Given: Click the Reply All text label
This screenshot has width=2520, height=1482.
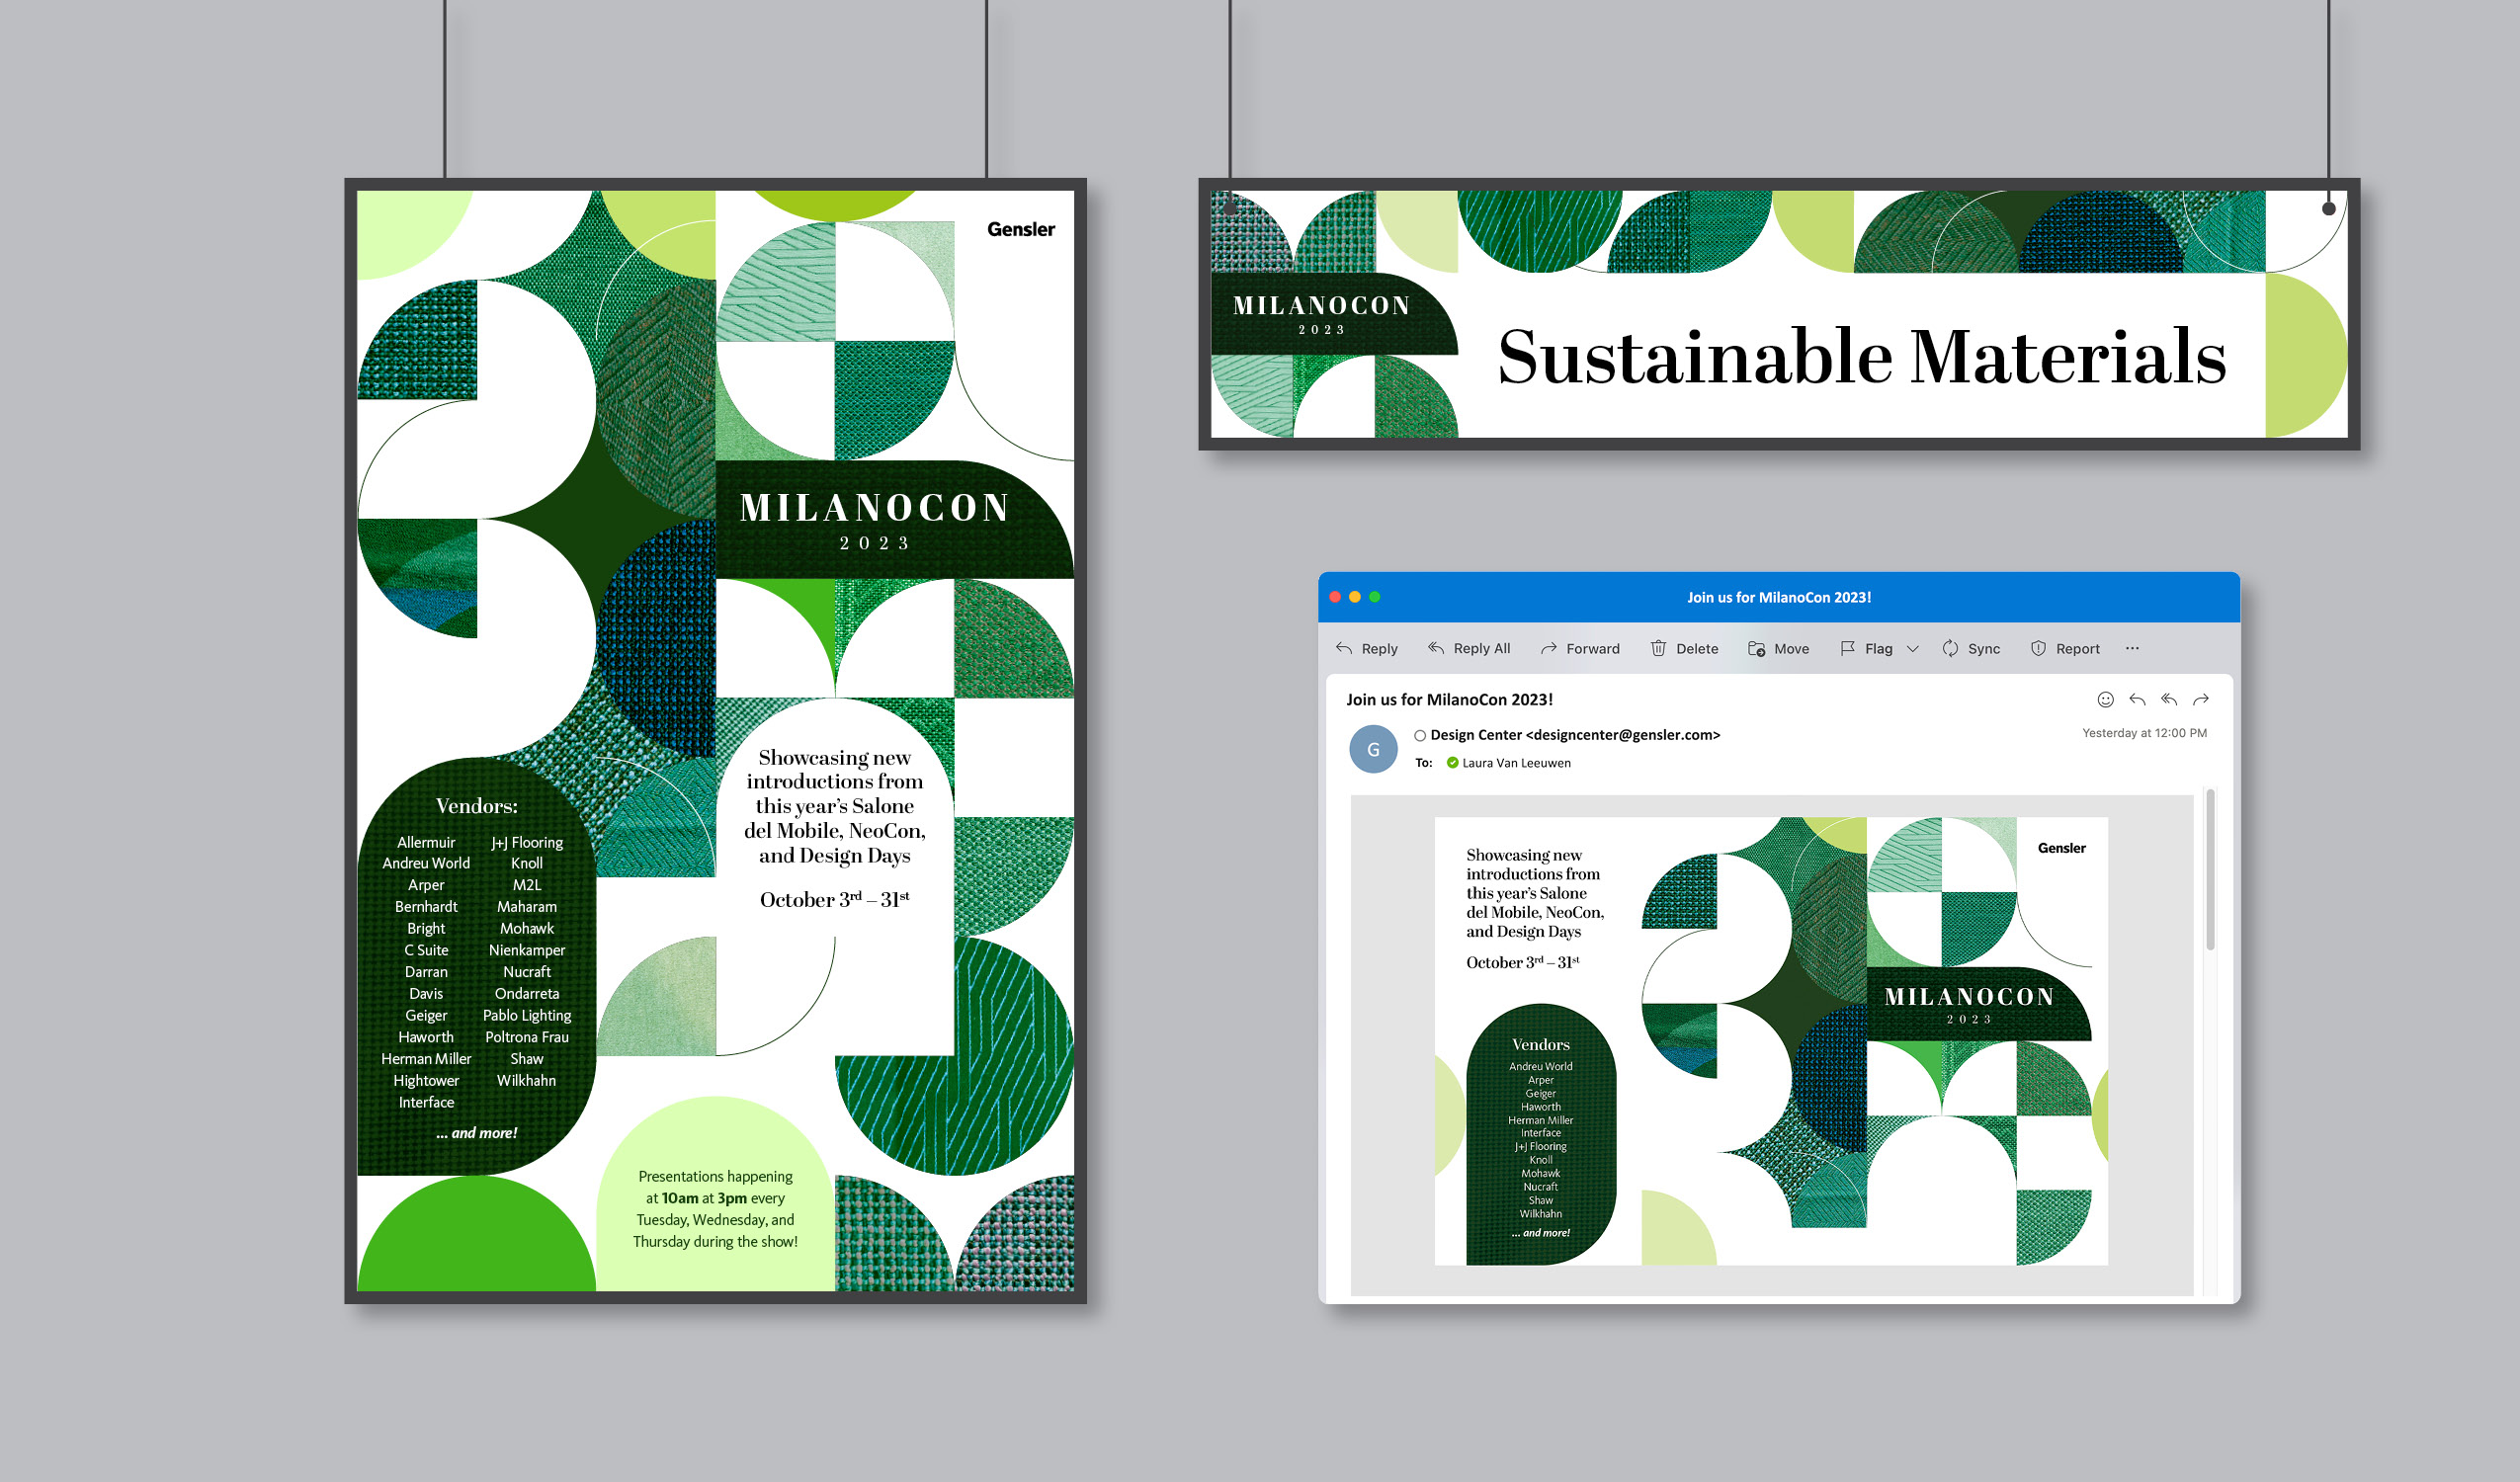Looking at the screenshot, I should pos(1481,649).
